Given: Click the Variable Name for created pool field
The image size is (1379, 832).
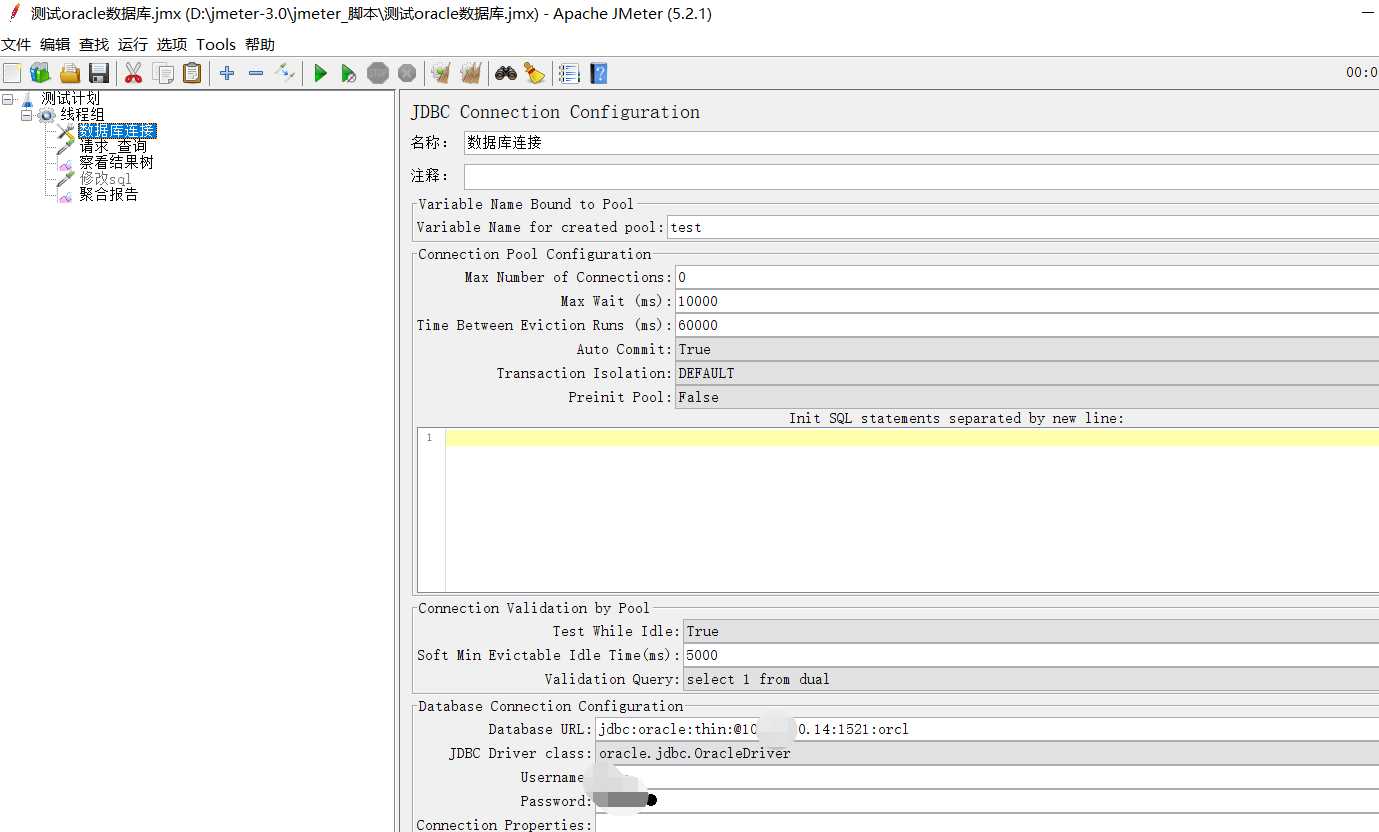Looking at the screenshot, I should click(1023, 227).
